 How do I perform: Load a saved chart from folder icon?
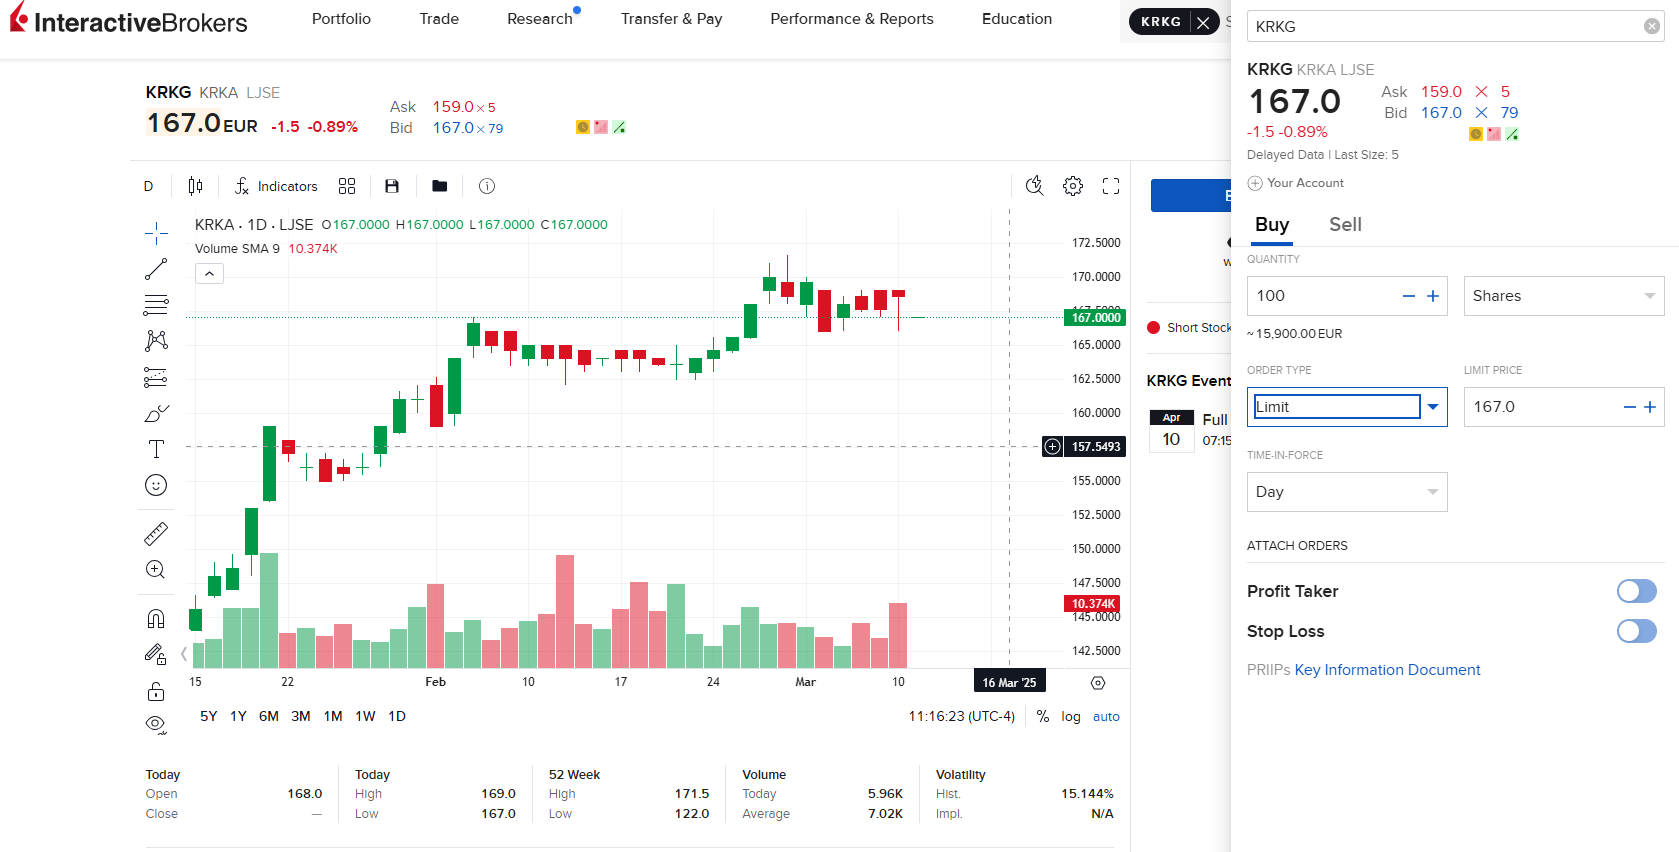(x=440, y=186)
